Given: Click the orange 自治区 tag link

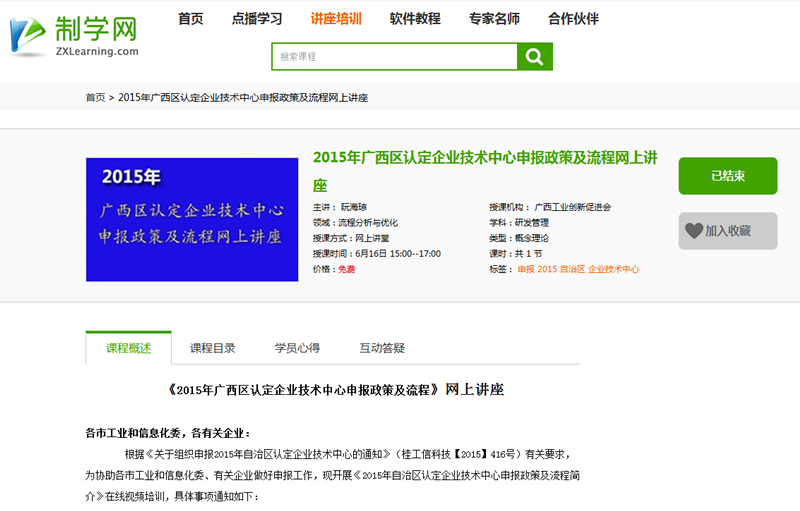Looking at the screenshot, I should [x=572, y=269].
